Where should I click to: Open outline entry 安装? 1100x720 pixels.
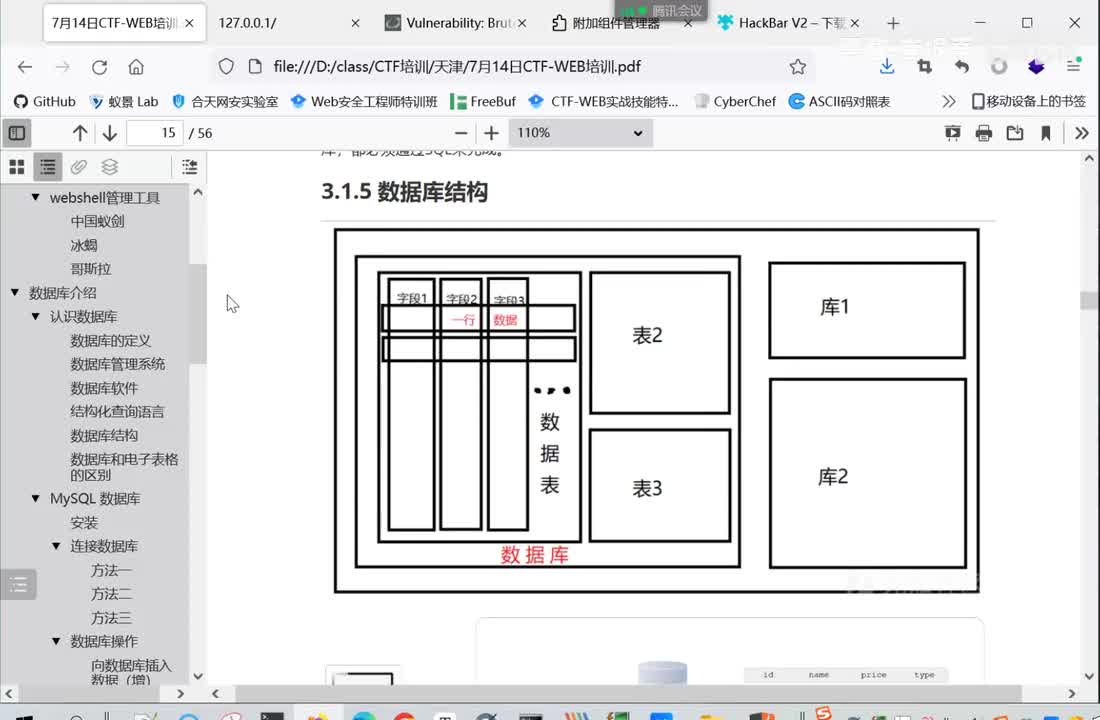(x=83, y=523)
